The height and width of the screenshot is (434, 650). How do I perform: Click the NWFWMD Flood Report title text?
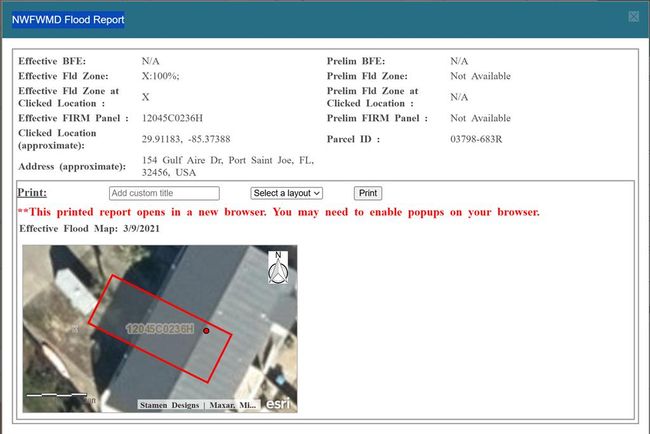pos(68,19)
